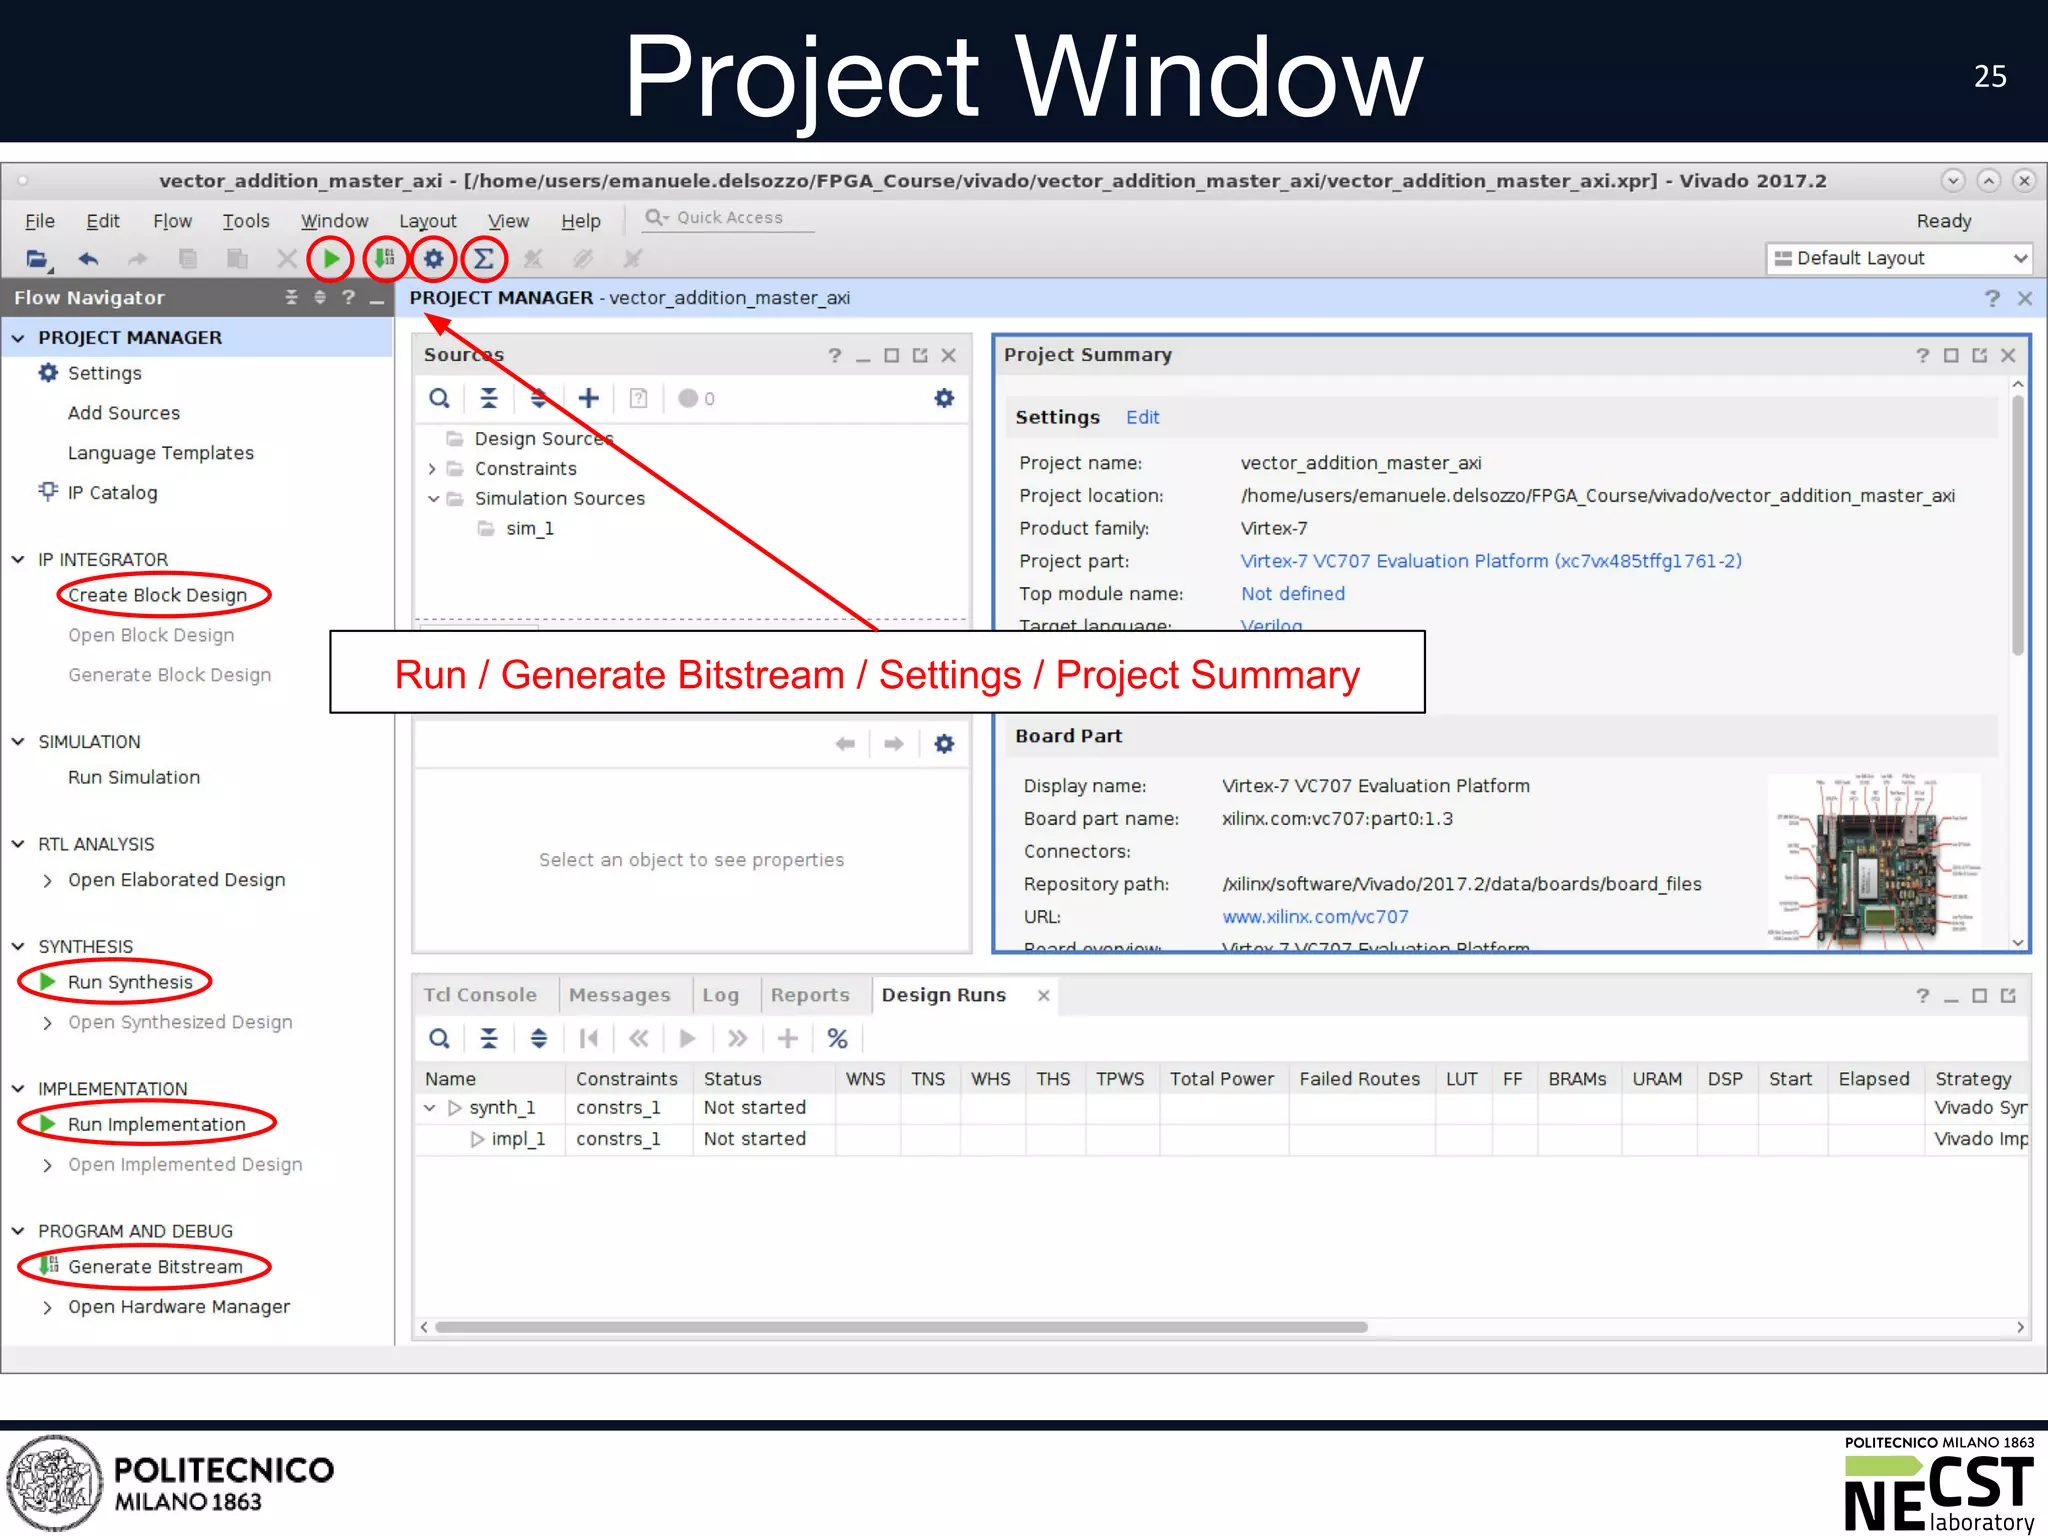Click Not defined top module link
The image size is (2048, 1536).
(x=1293, y=594)
